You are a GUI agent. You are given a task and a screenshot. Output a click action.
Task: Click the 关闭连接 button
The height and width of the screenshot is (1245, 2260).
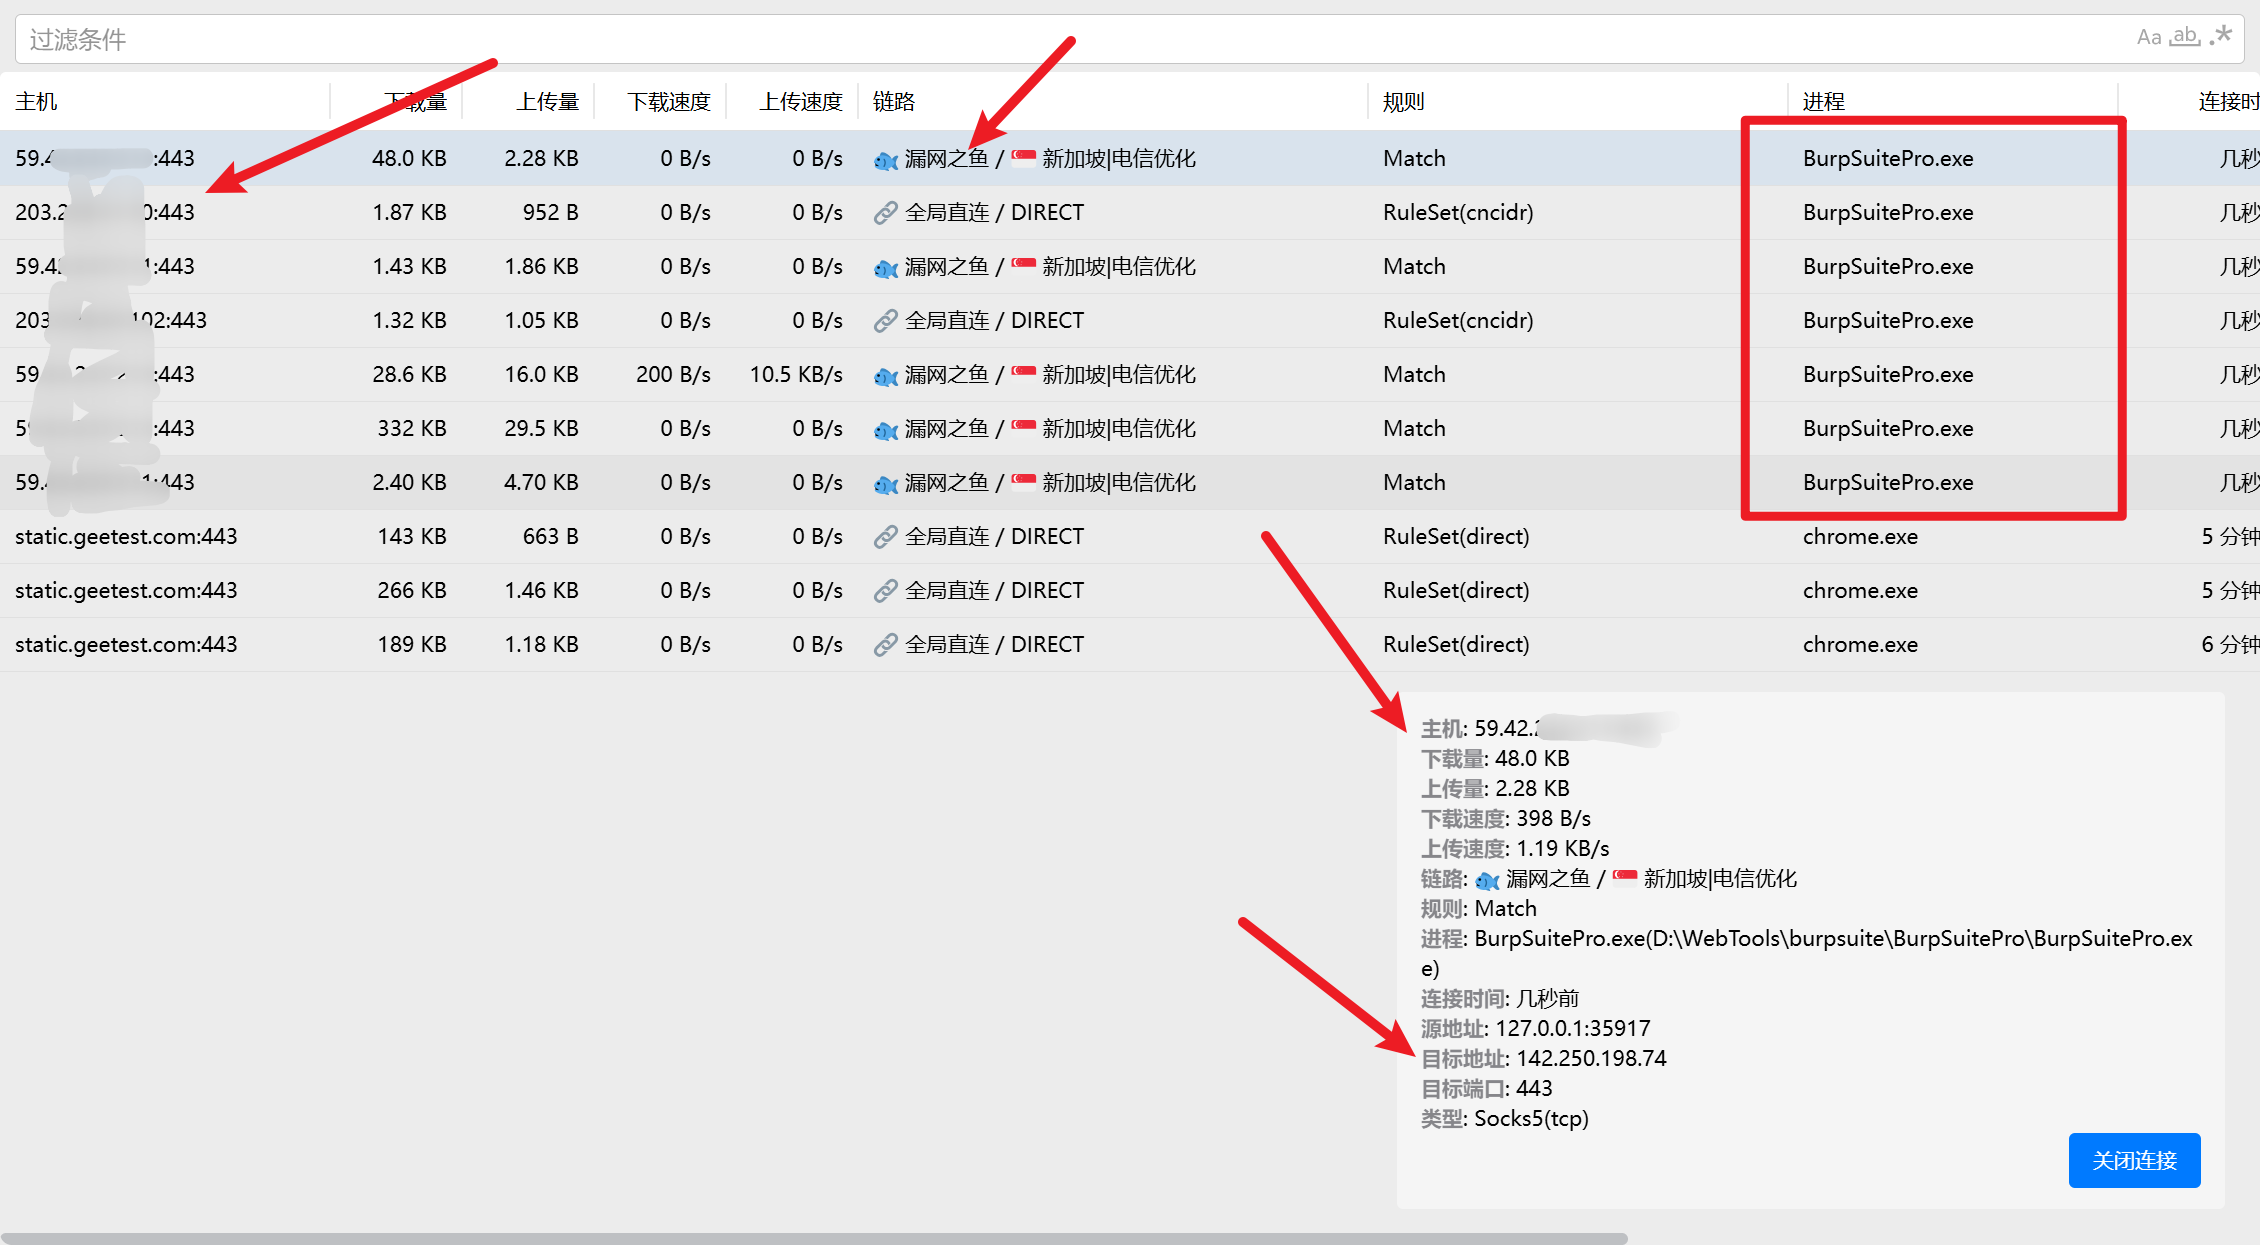pos(2134,1160)
